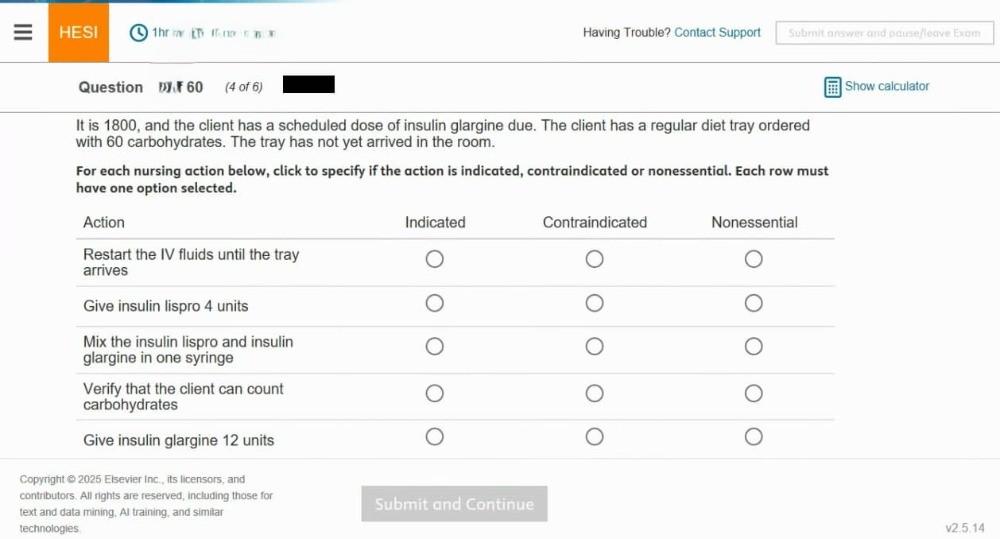Image resolution: width=1000 pixels, height=539 pixels.
Task: Click the calculator icon
Action: (x=832, y=87)
